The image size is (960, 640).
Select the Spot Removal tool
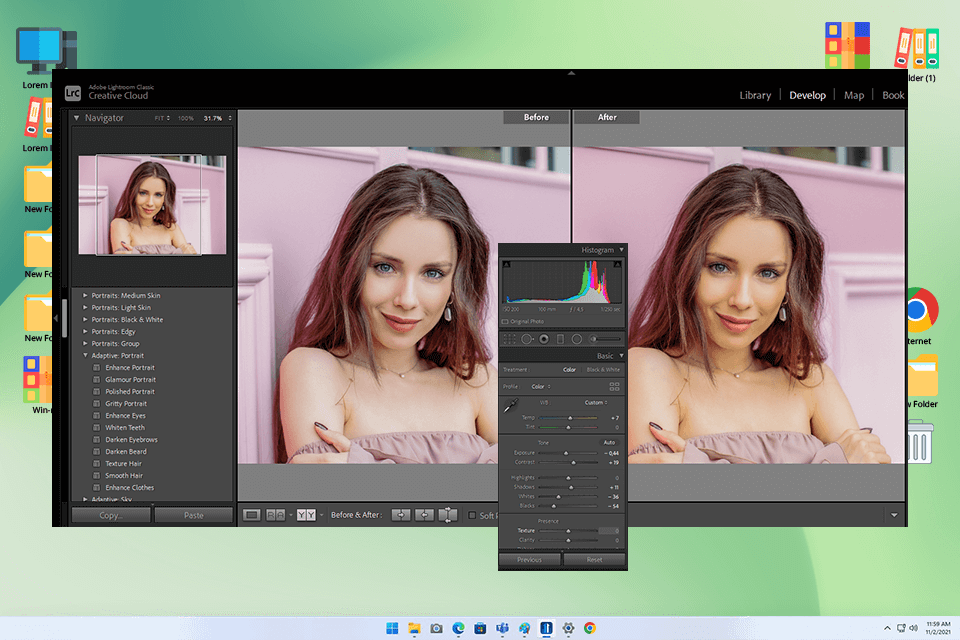coord(527,339)
